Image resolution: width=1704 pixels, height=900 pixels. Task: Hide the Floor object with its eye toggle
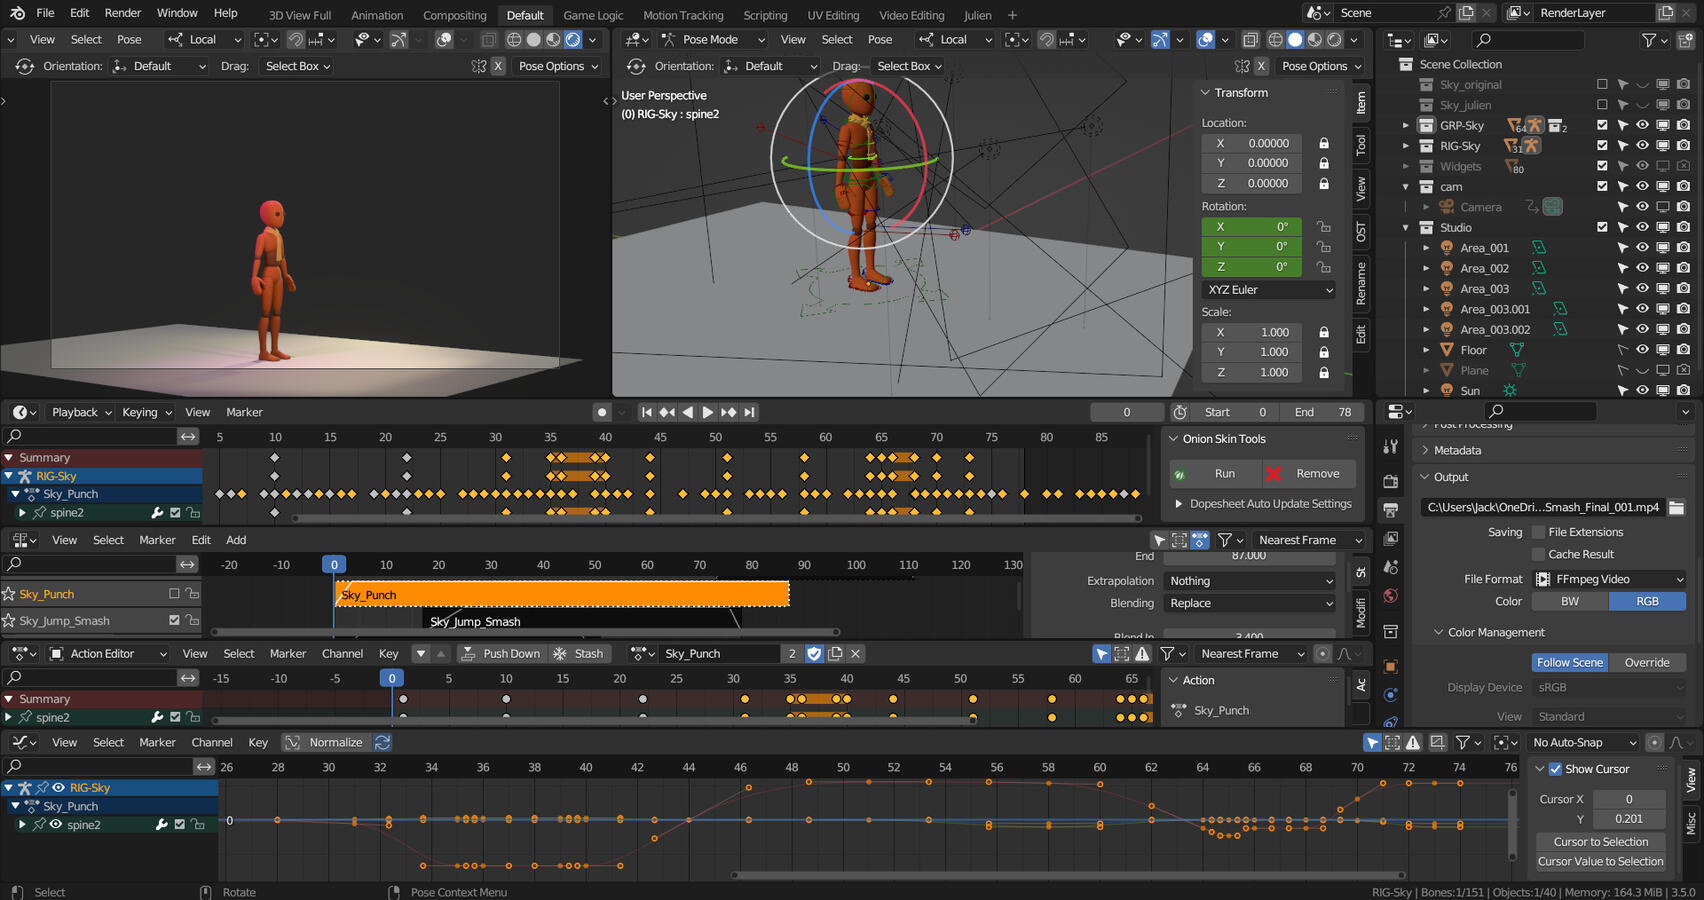point(1641,349)
